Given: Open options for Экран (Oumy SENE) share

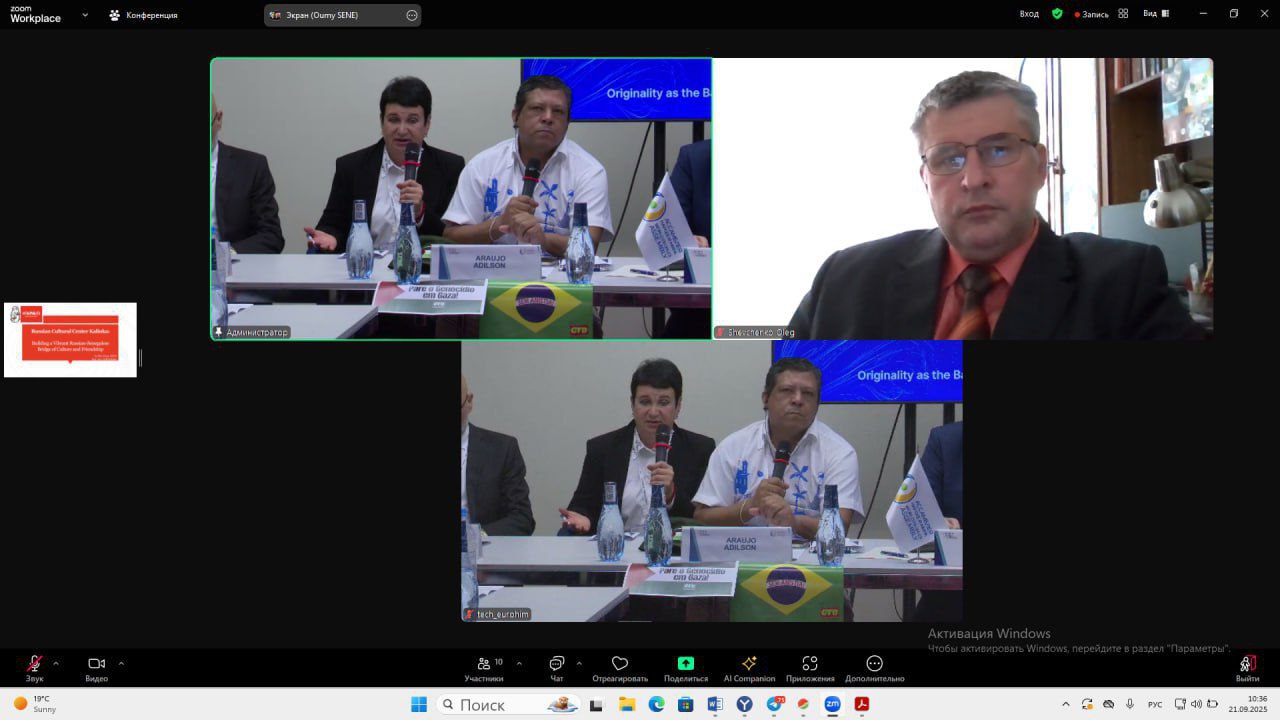Looking at the screenshot, I should coord(412,15).
